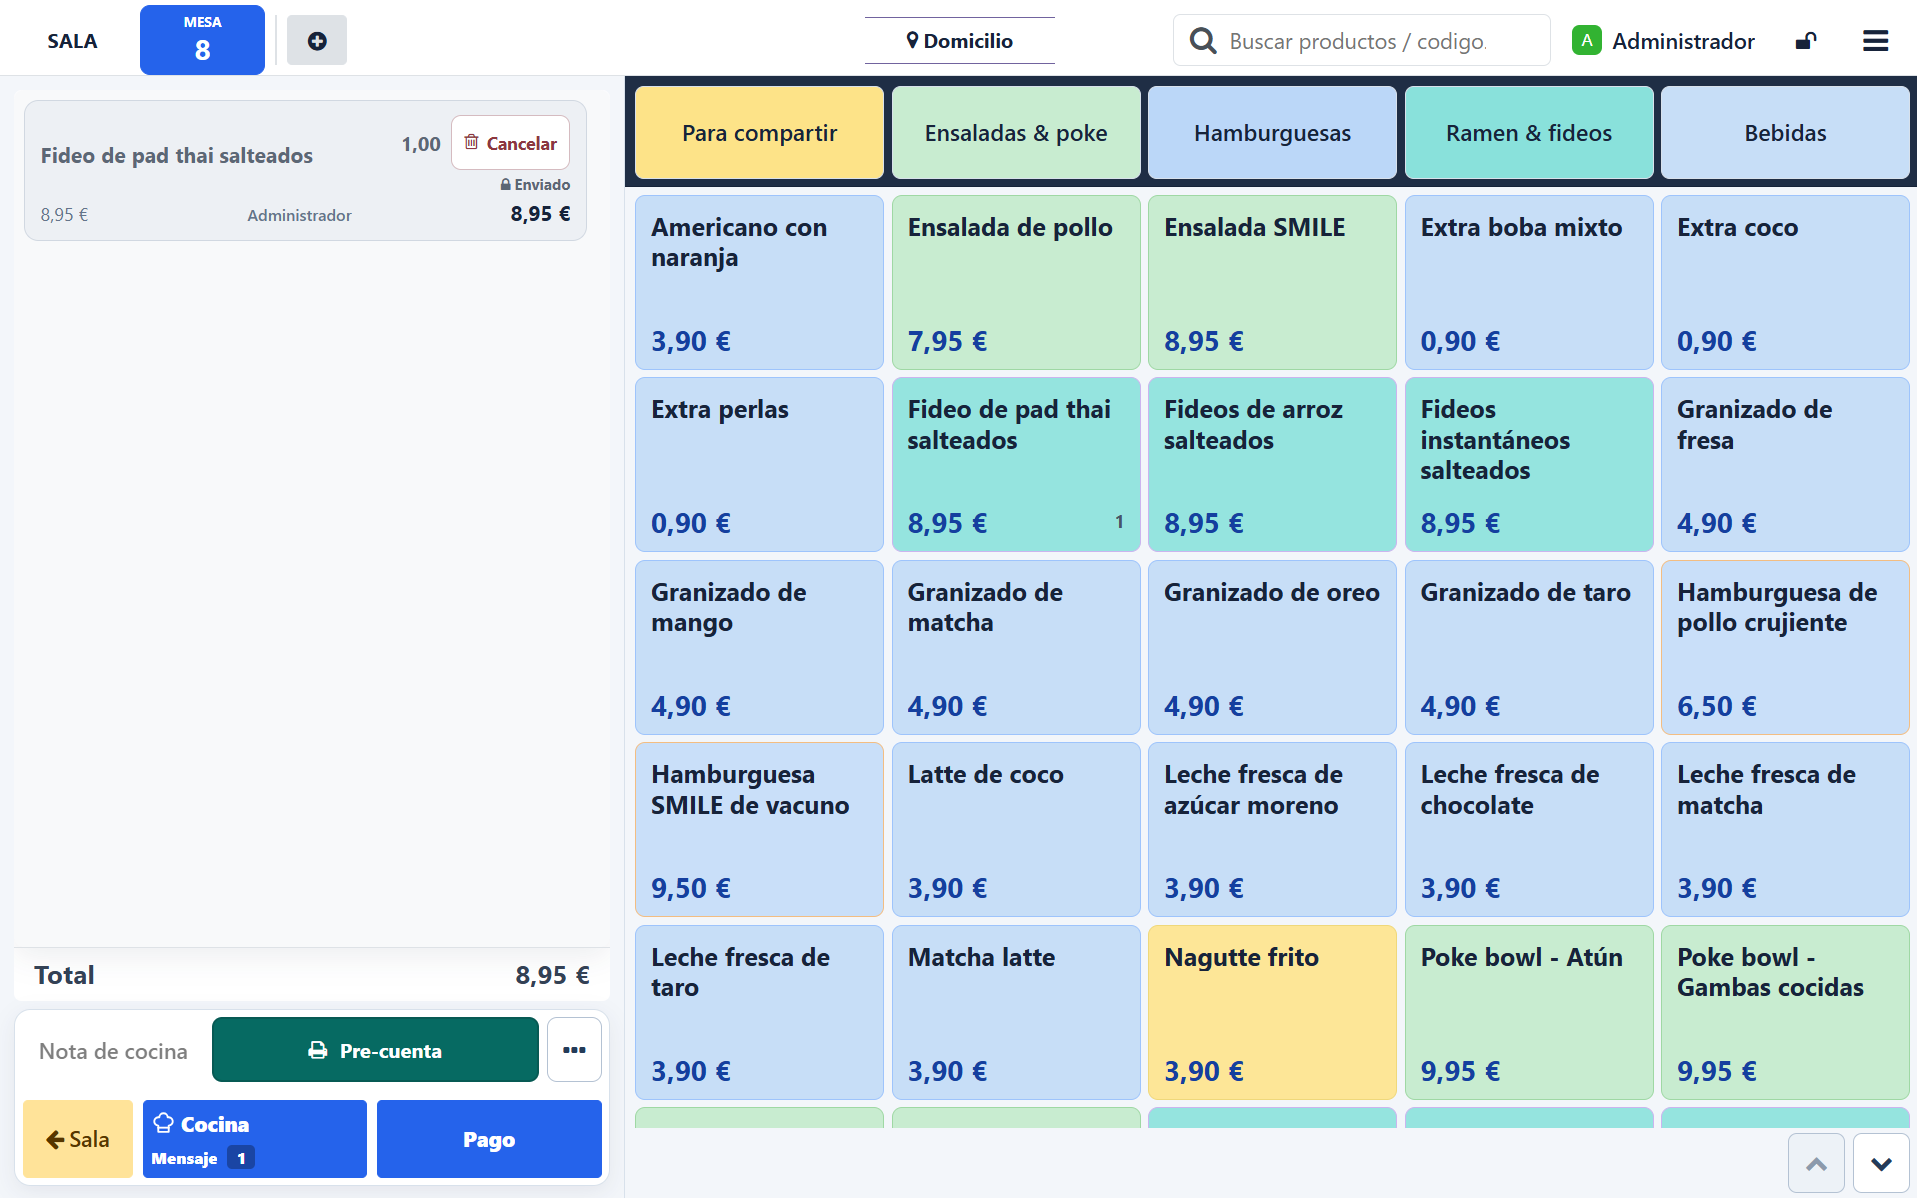Add Nagutte frito product

(1272, 1013)
